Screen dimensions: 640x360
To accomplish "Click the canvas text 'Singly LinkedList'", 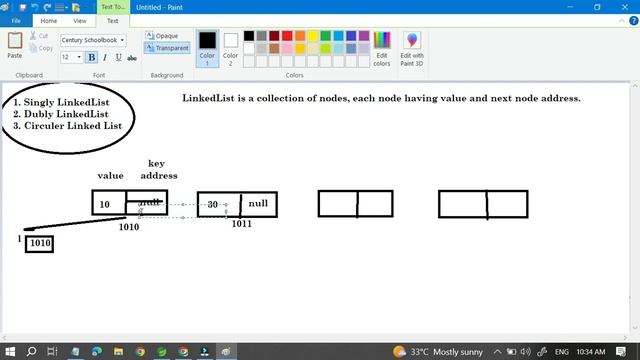I will [66, 102].
